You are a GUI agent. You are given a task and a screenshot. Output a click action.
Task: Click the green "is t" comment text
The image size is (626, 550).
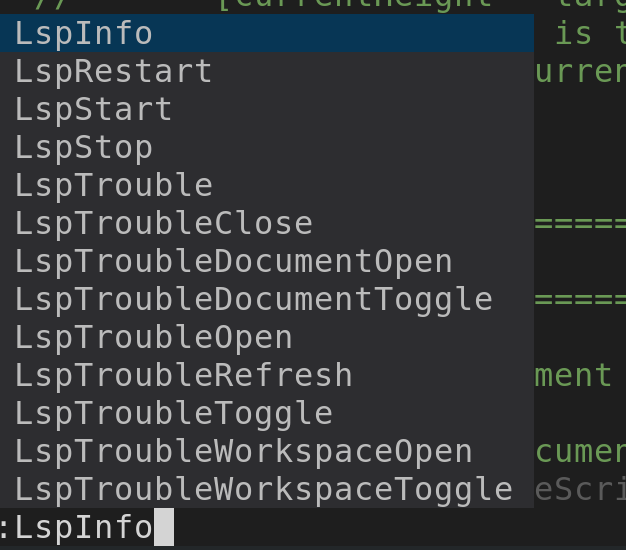point(590,33)
